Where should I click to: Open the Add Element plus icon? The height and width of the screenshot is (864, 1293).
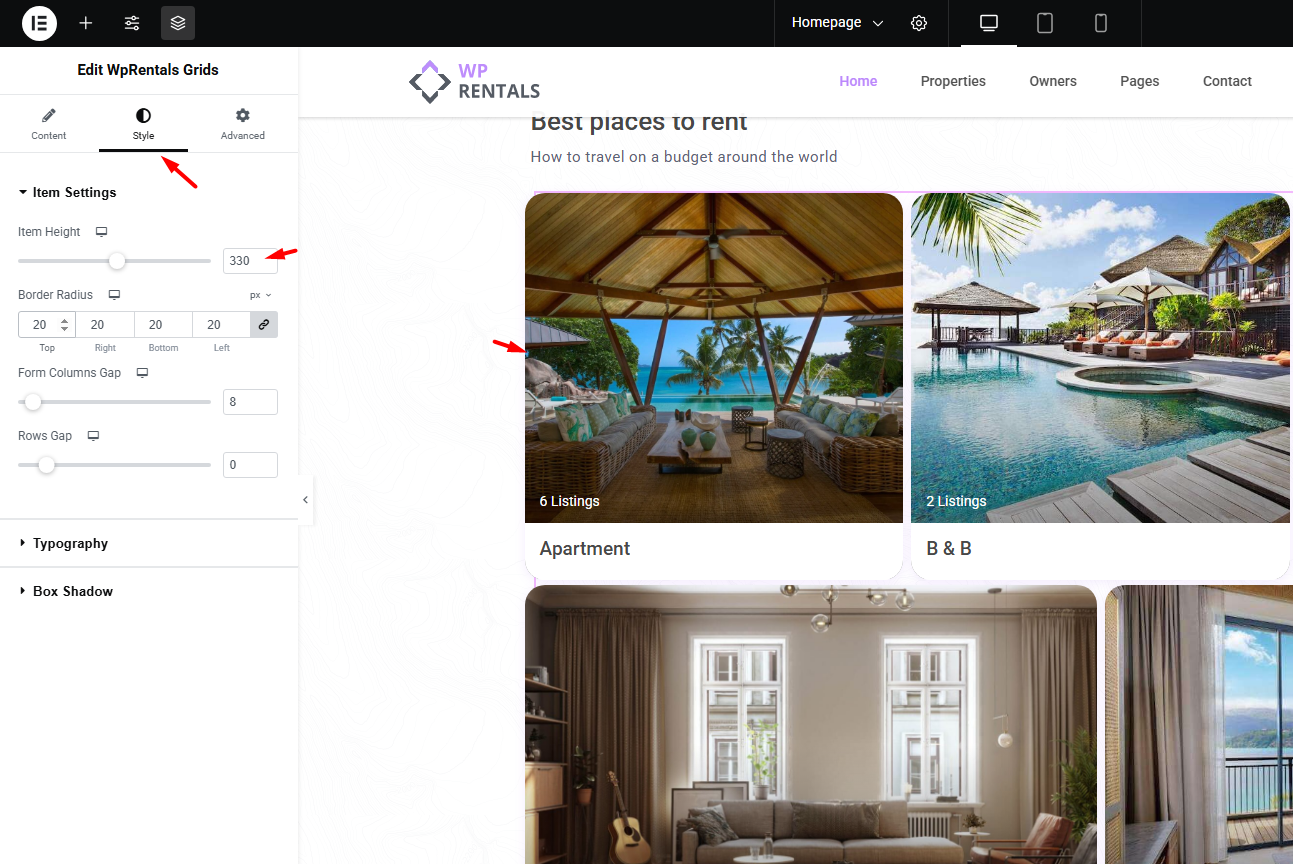[86, 23]
